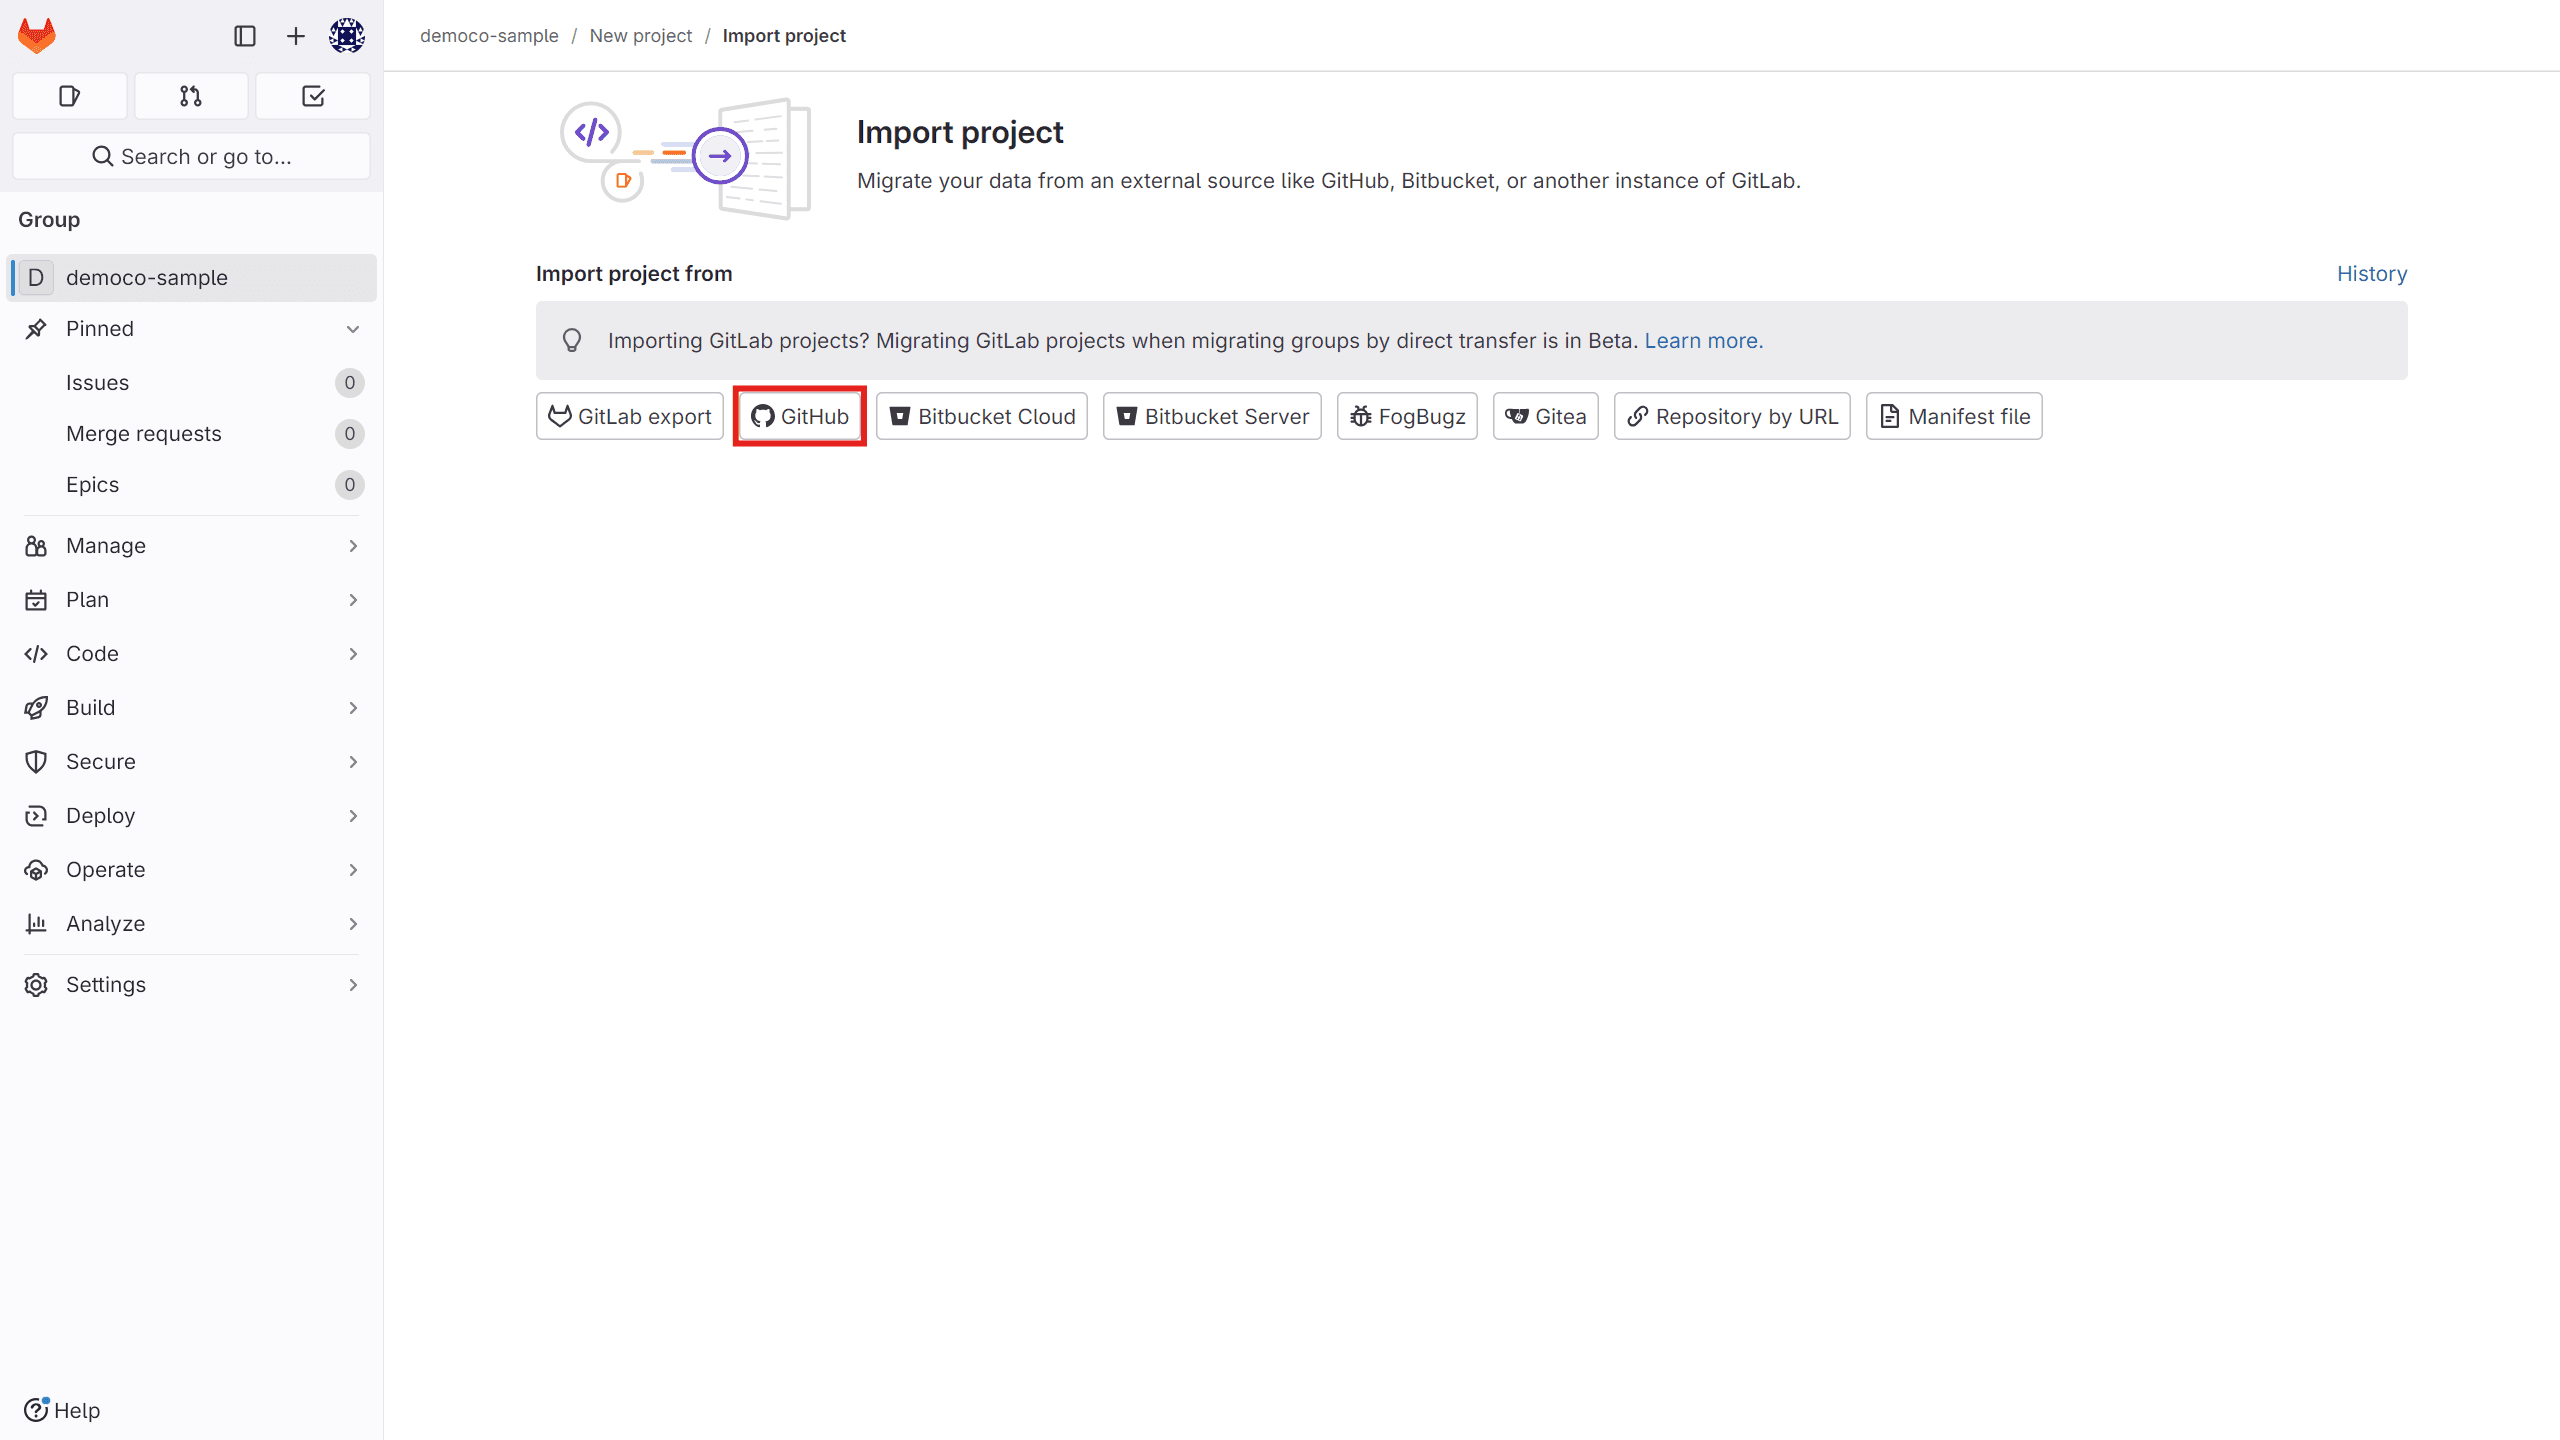Open assigned issues shortcut icon
The height and width of the screenshot is (1440, 2560).
tap(70, 96)
